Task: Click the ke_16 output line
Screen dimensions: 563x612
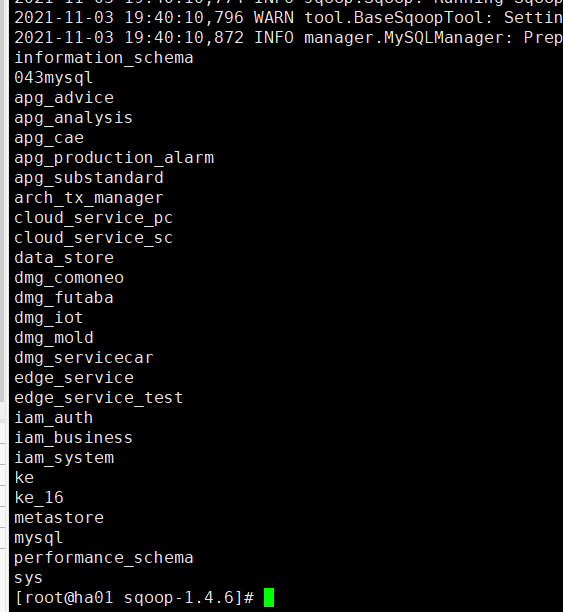Action: pyautogui.click(x=39, y=498)
